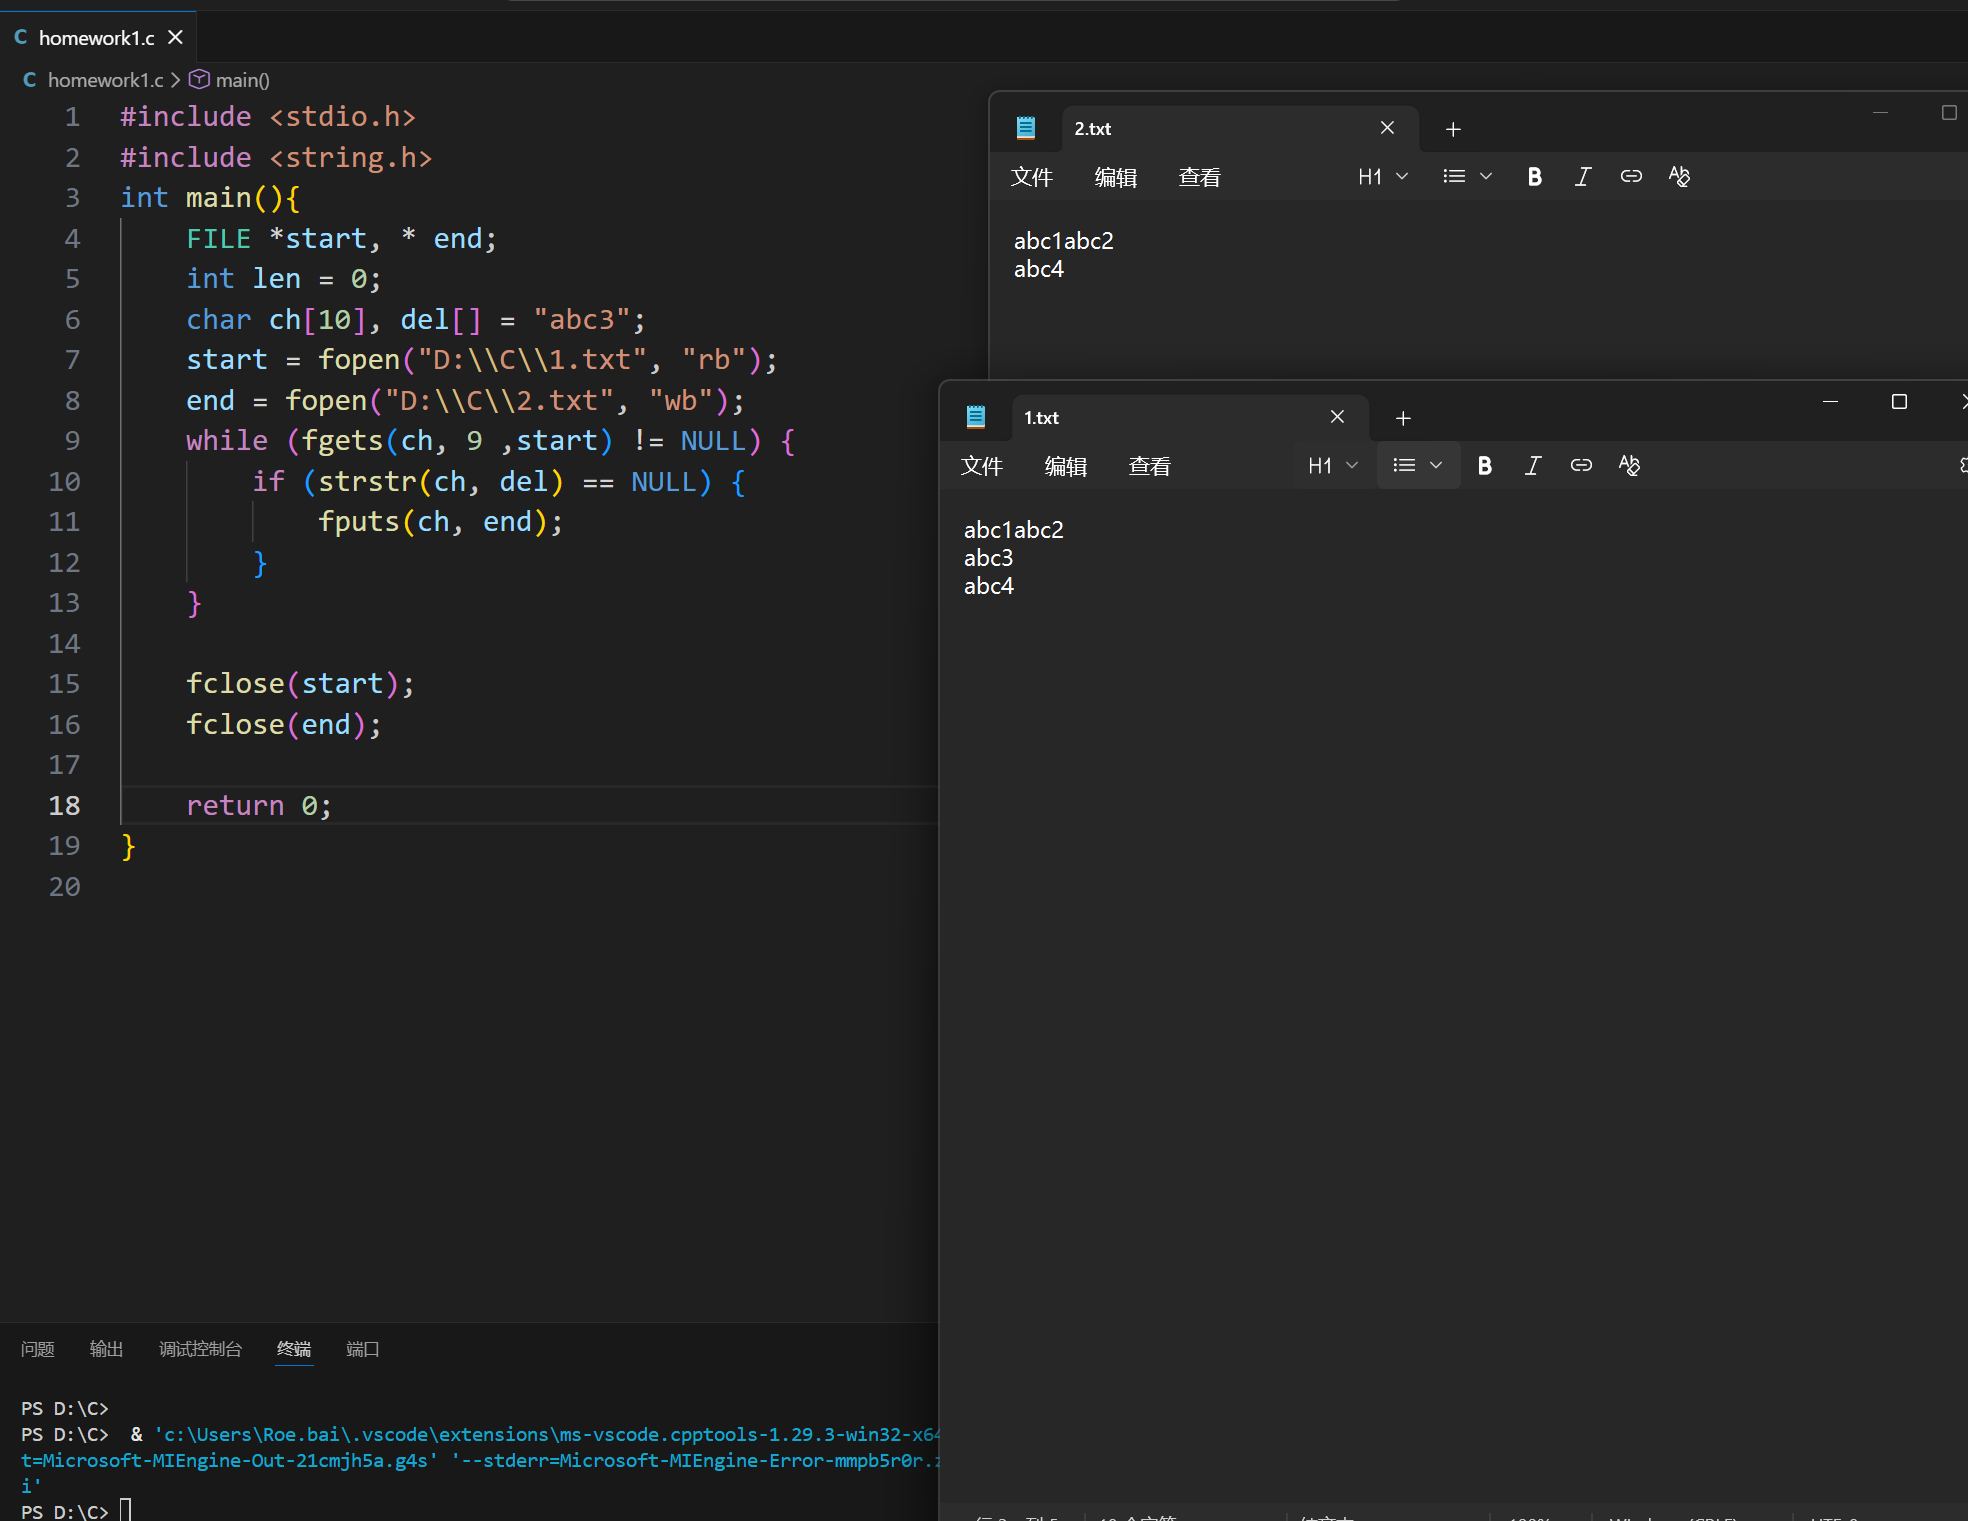Image resolution: width=1968 pixels, height=1521 pixels.
Task: Open 编辑 menu in 2.txt Notepad
Action: (1115, 177)
